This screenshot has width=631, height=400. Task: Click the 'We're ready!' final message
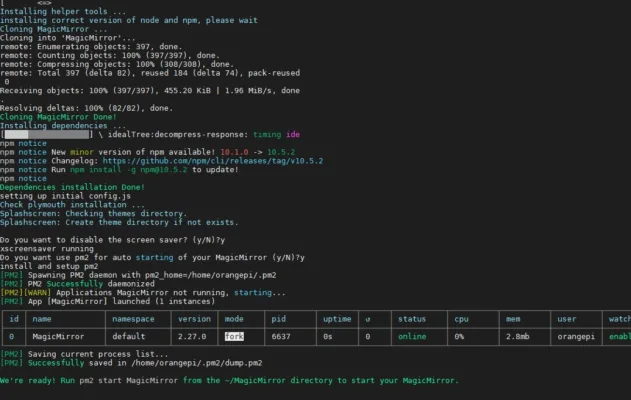[x=229, y=380]
